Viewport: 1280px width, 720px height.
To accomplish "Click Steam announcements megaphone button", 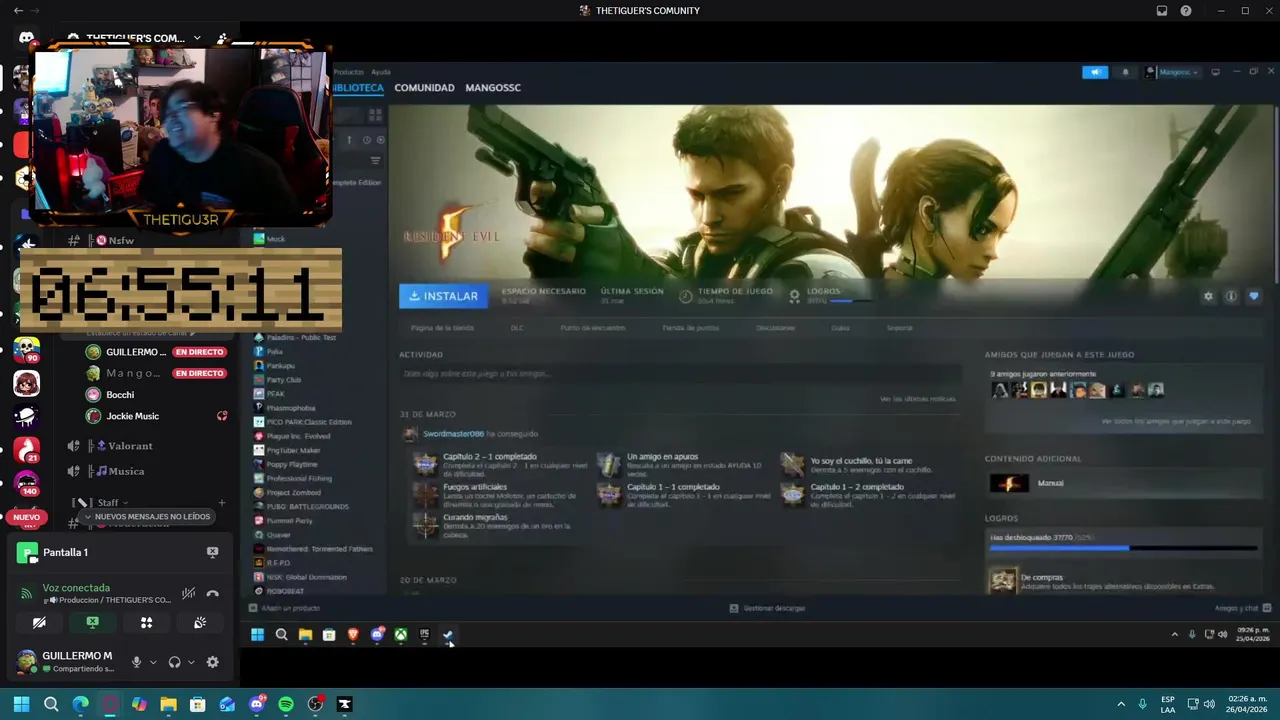I will coord(1095,72).
